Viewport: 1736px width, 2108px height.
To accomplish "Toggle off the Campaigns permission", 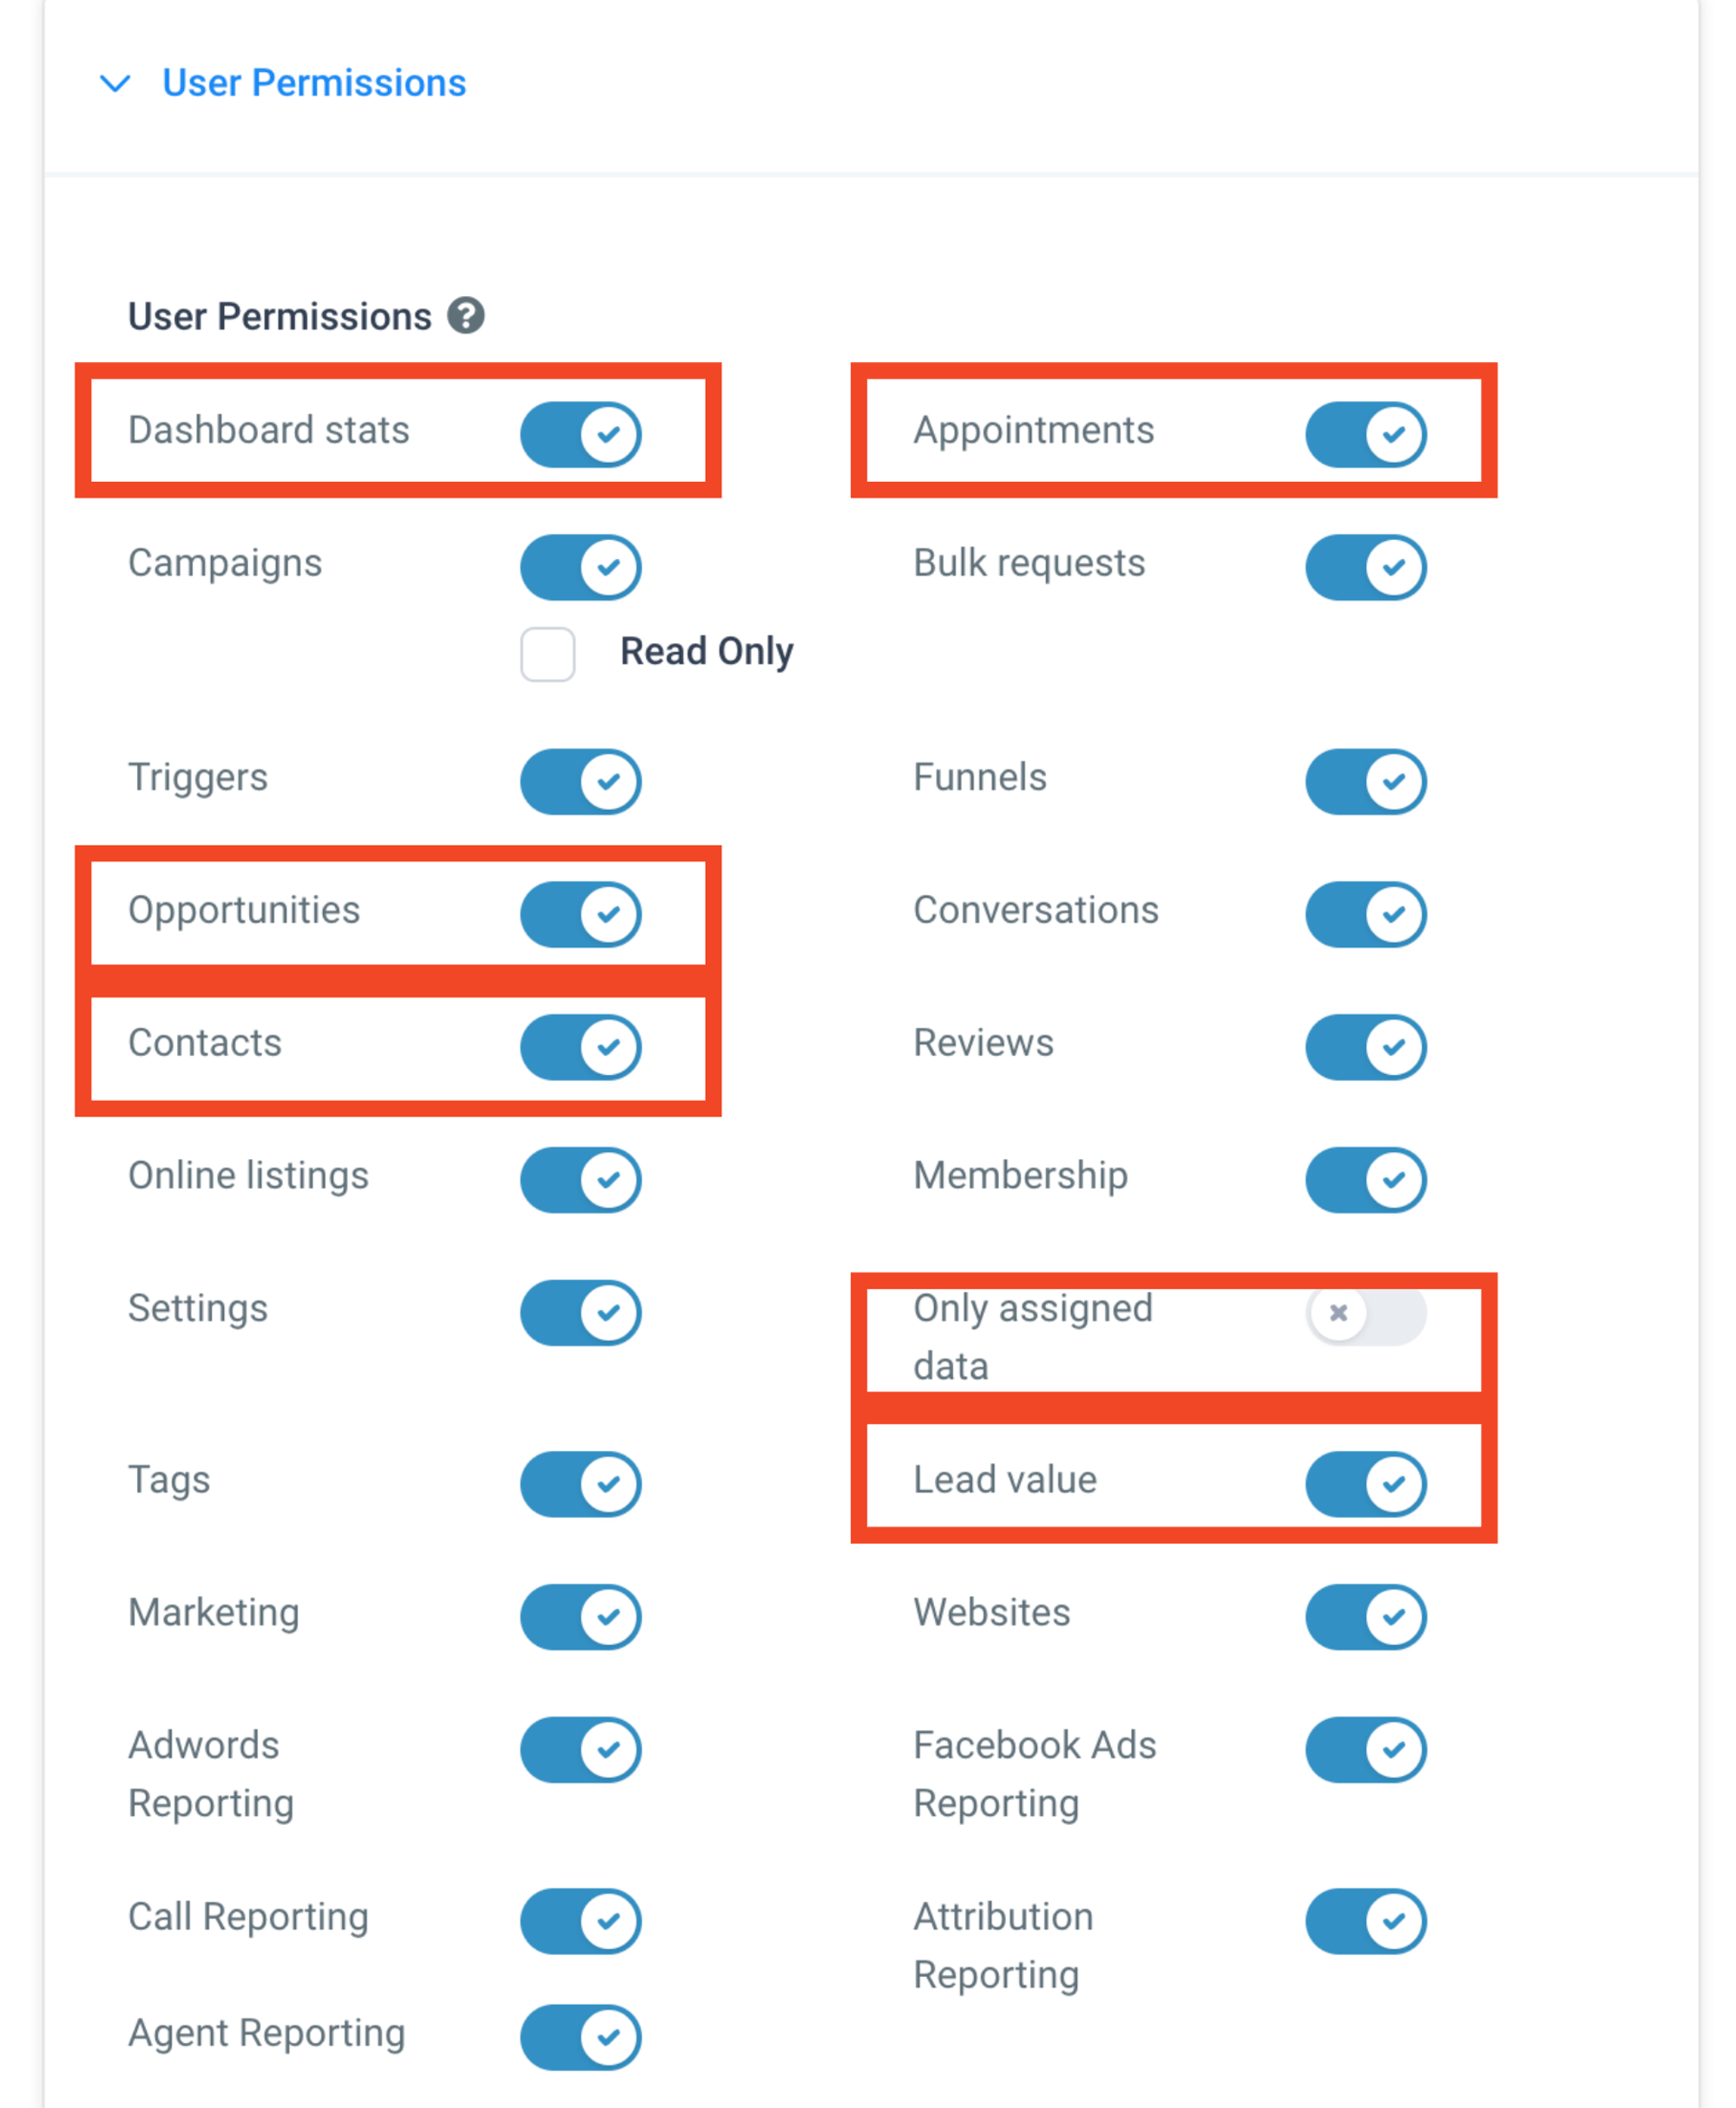I will 580,567.
